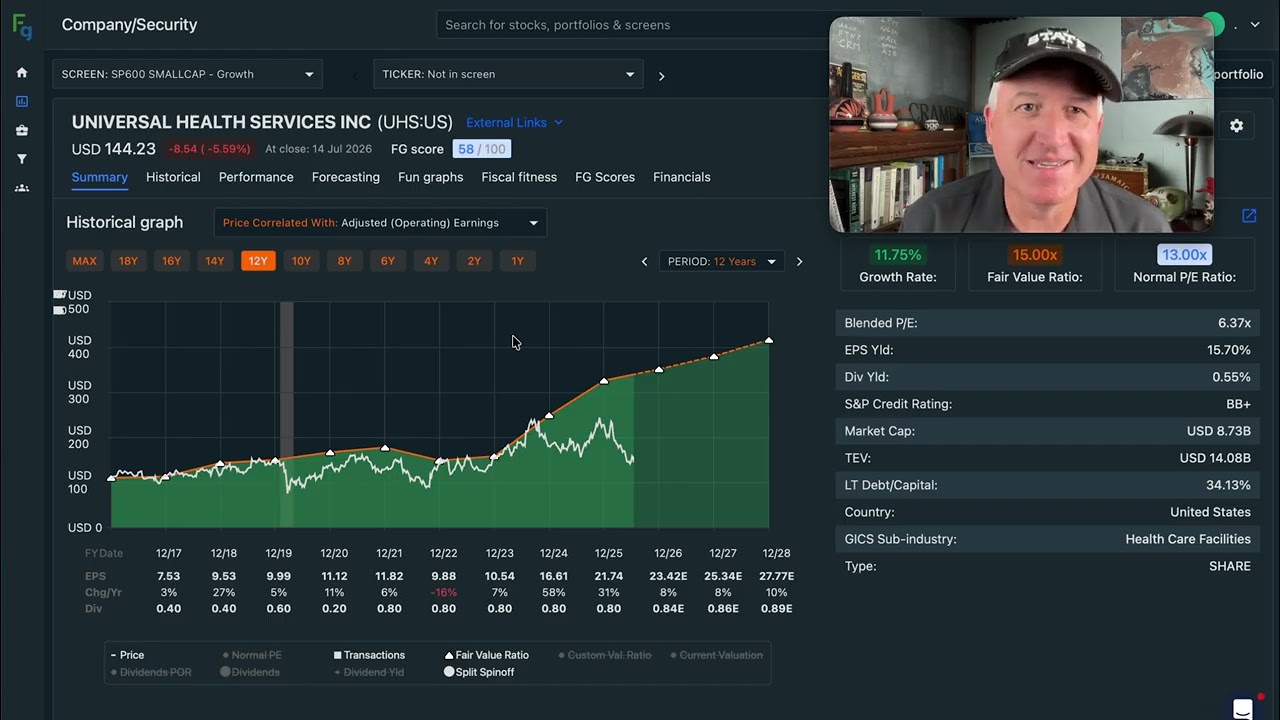Toggle the Fair Value Ratio legend item
Viewport: 1280px width, 720px height.
(487, 655)
